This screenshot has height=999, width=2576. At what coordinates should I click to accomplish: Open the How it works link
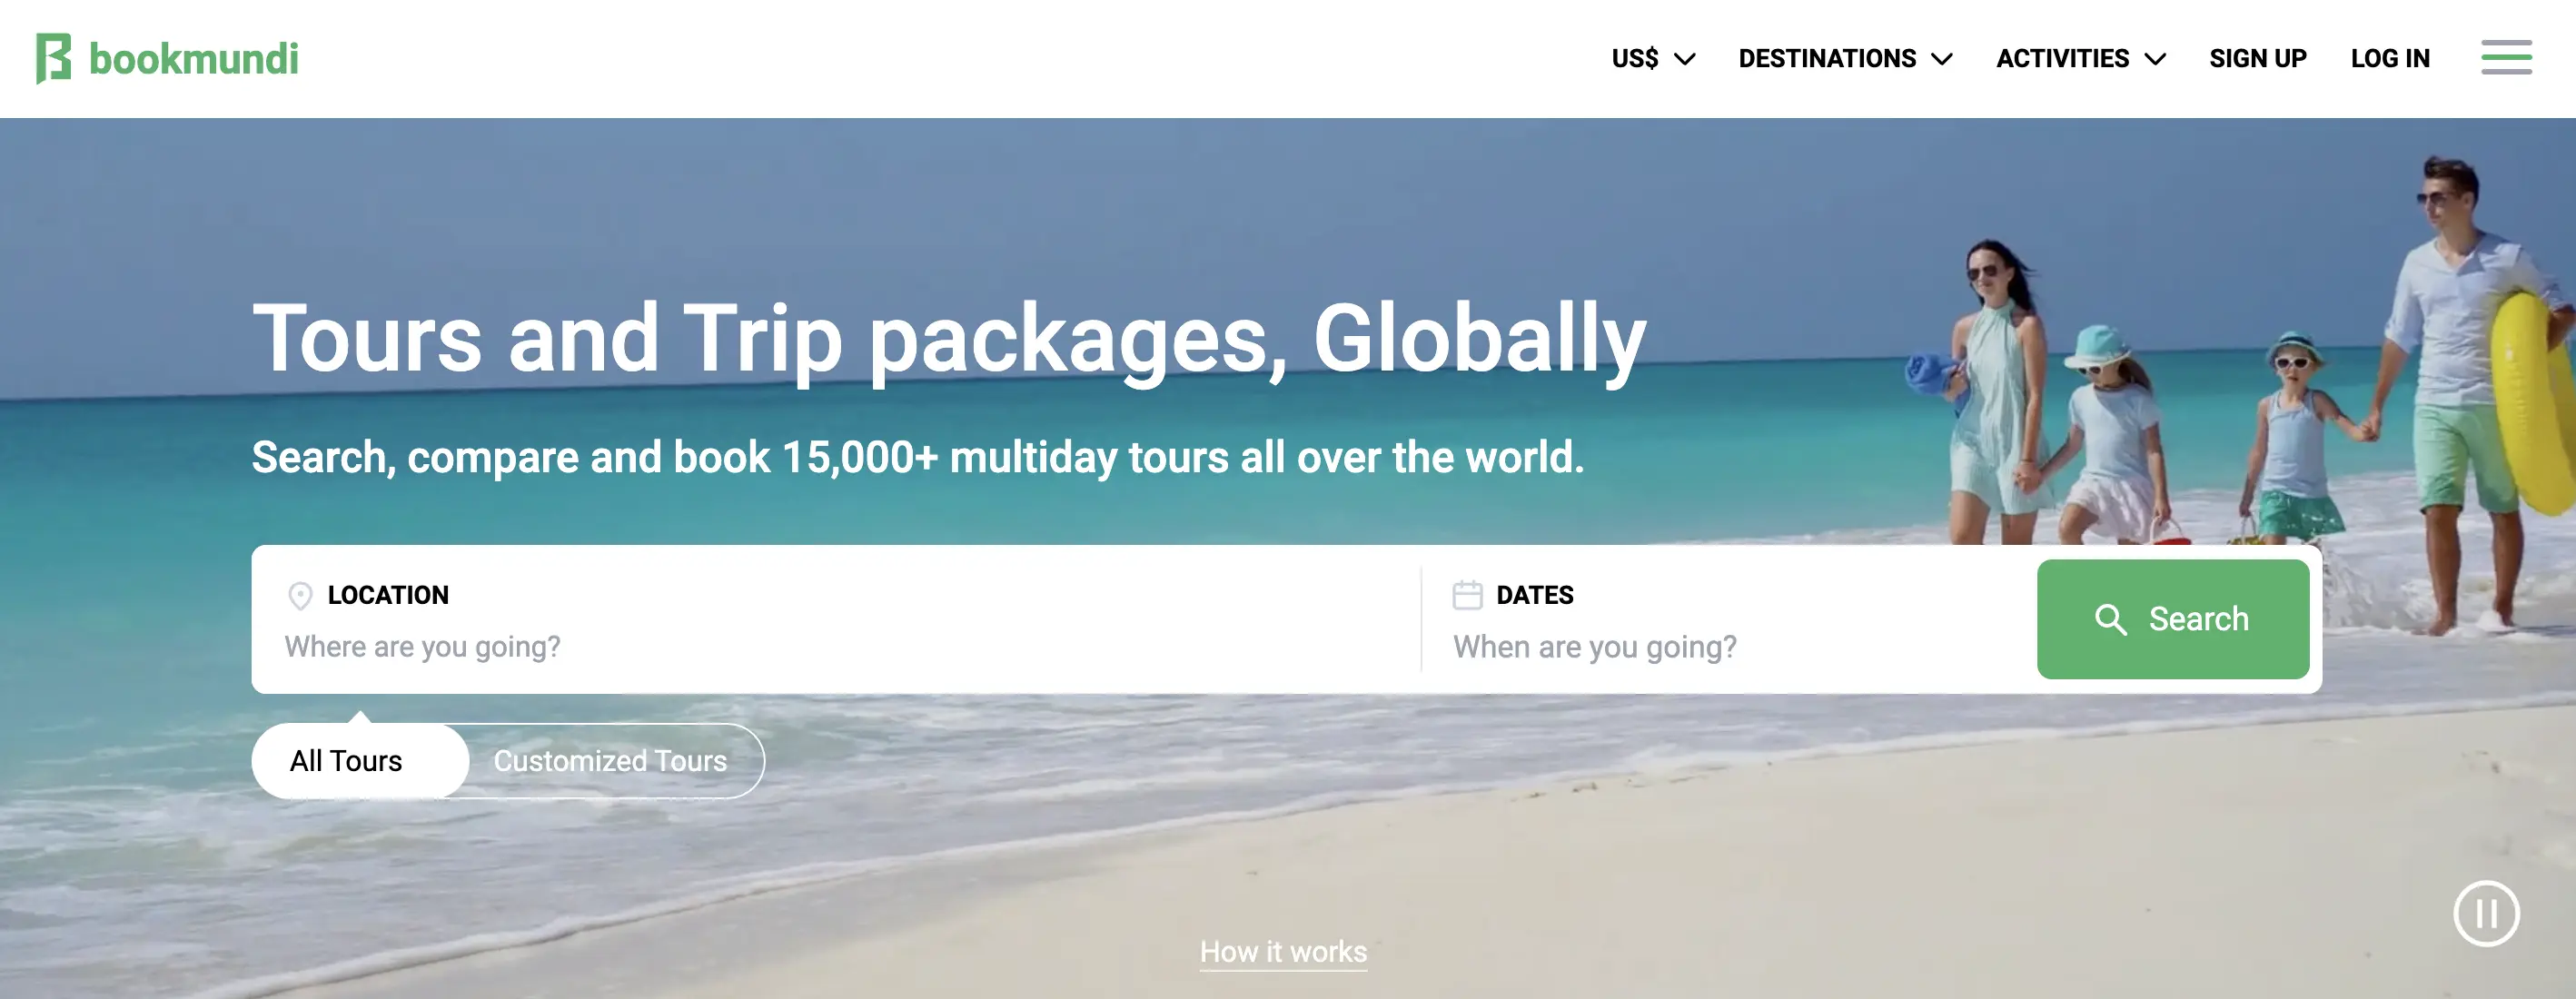pyautogui.click(x=1283, y=952)
